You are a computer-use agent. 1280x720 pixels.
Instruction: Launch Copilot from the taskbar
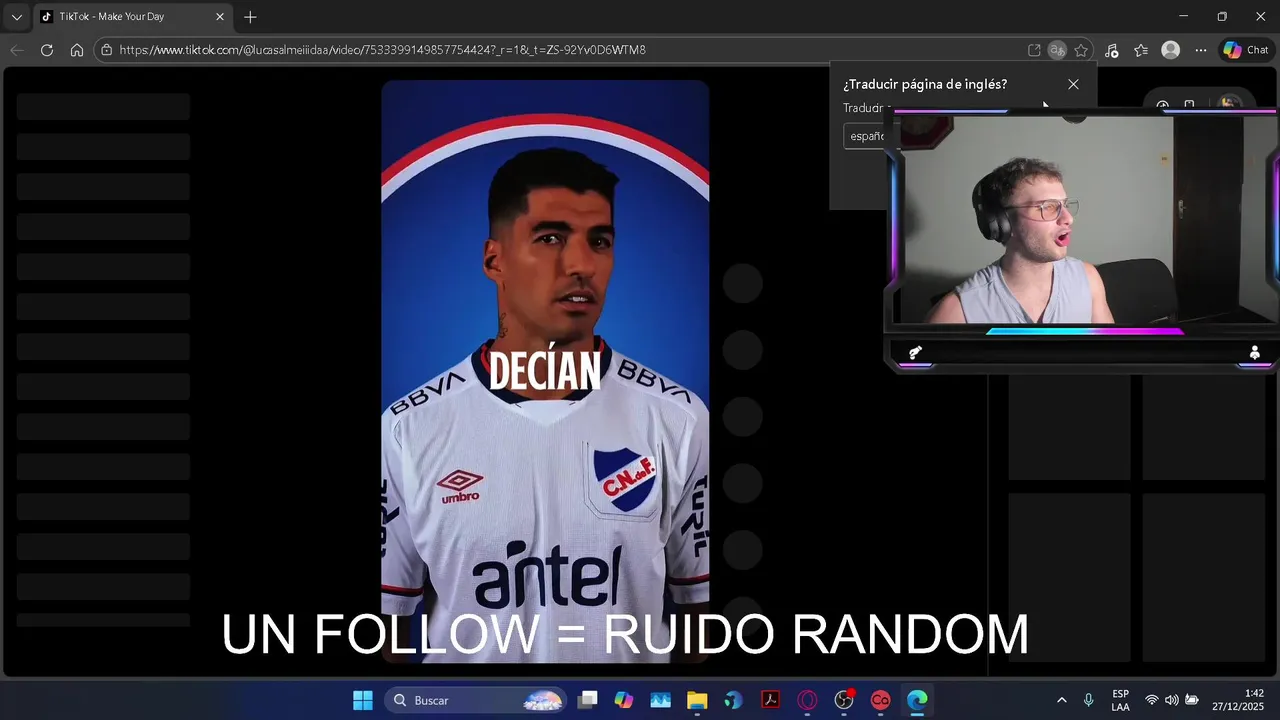click(624, 700)
